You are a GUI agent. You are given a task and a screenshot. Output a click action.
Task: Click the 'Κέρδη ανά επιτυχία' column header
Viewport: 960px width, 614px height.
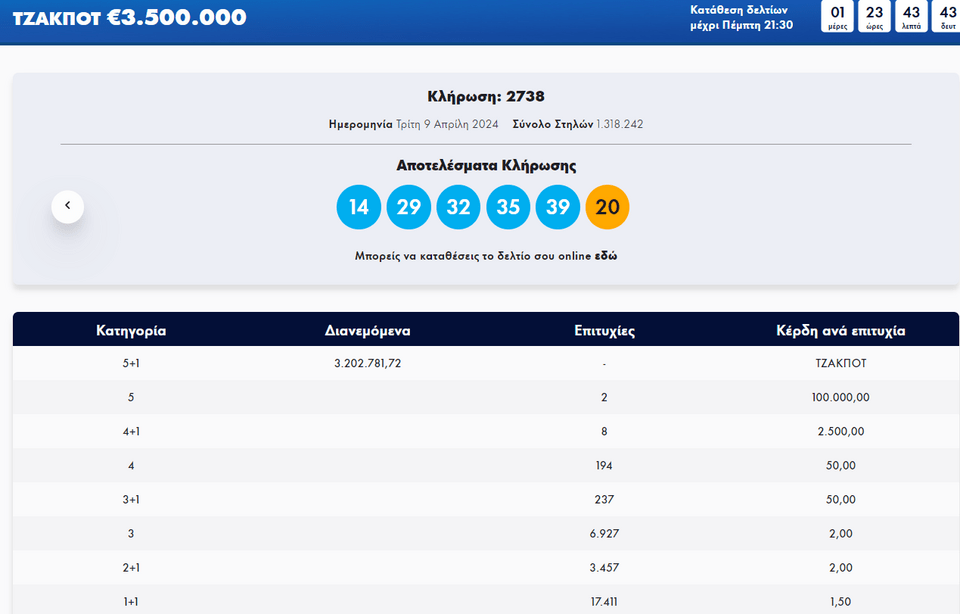841,330
